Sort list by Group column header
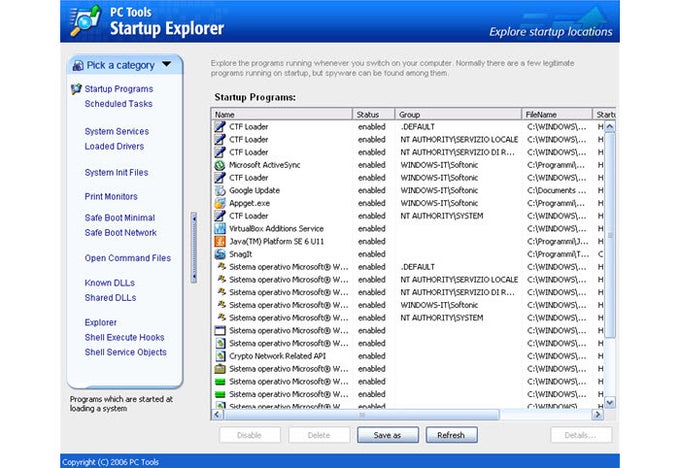Viewport: 680px width, 468px height. [x=458, y=115]
